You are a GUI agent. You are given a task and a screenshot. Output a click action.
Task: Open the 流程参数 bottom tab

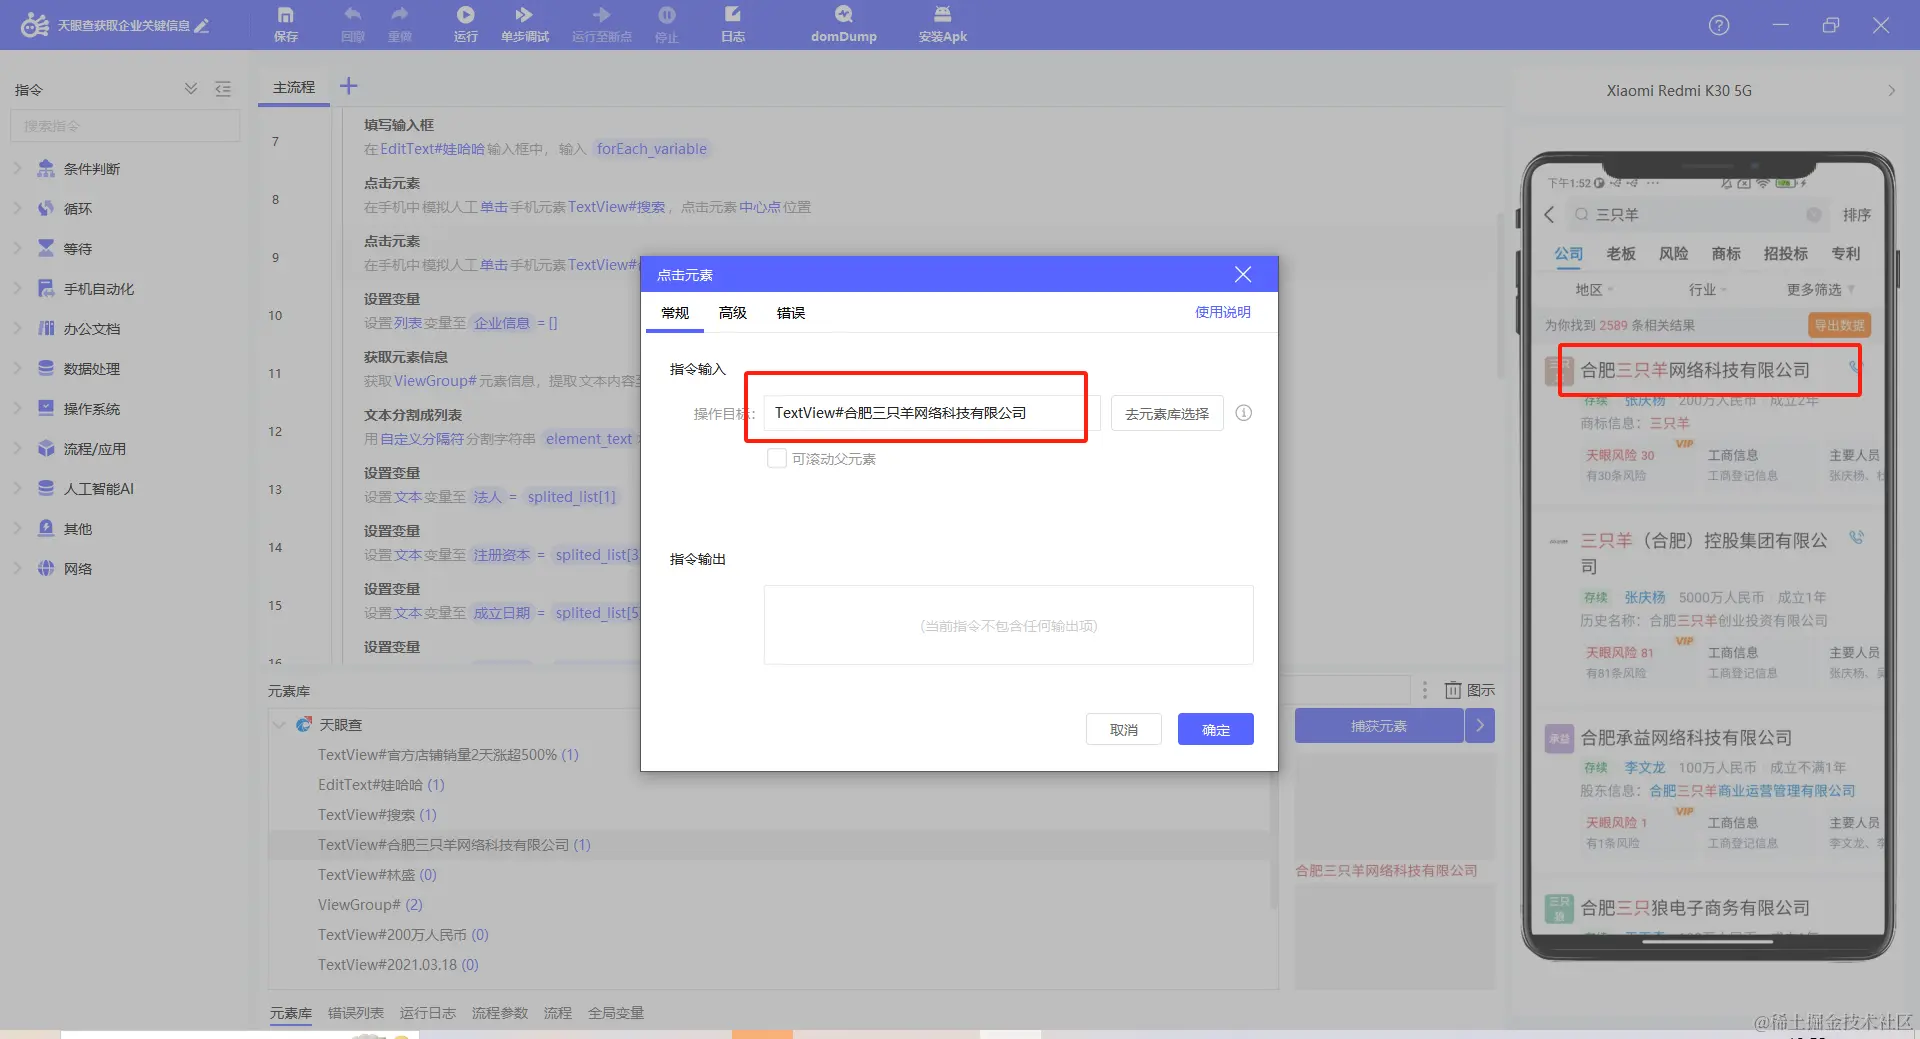(x=500, y=1013)
